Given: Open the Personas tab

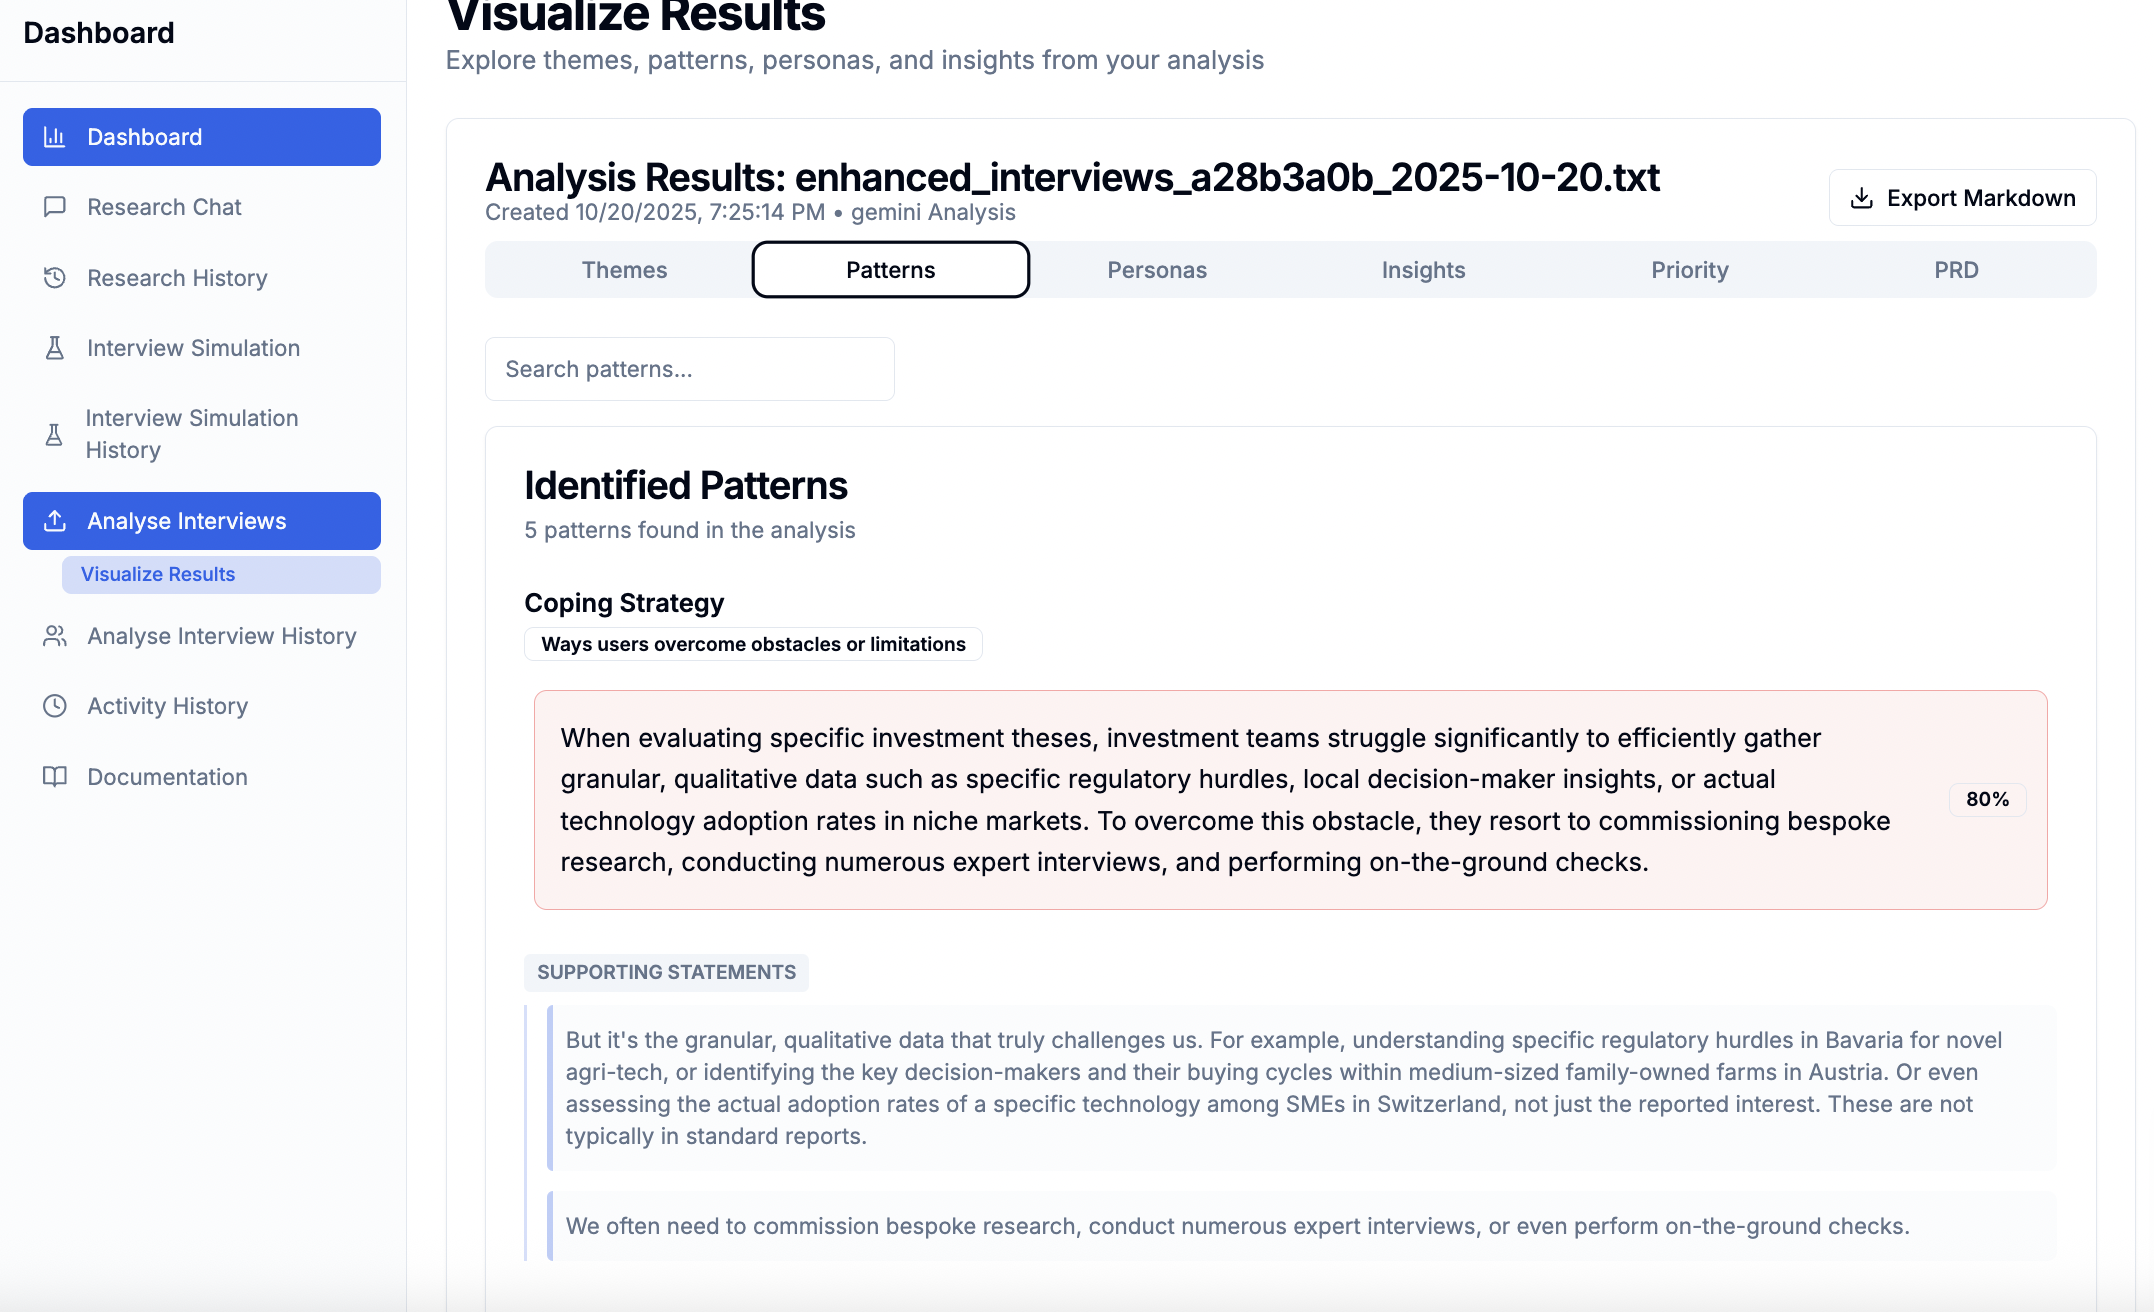Looking at the screenshot, I should click(x=1157, y=269).
